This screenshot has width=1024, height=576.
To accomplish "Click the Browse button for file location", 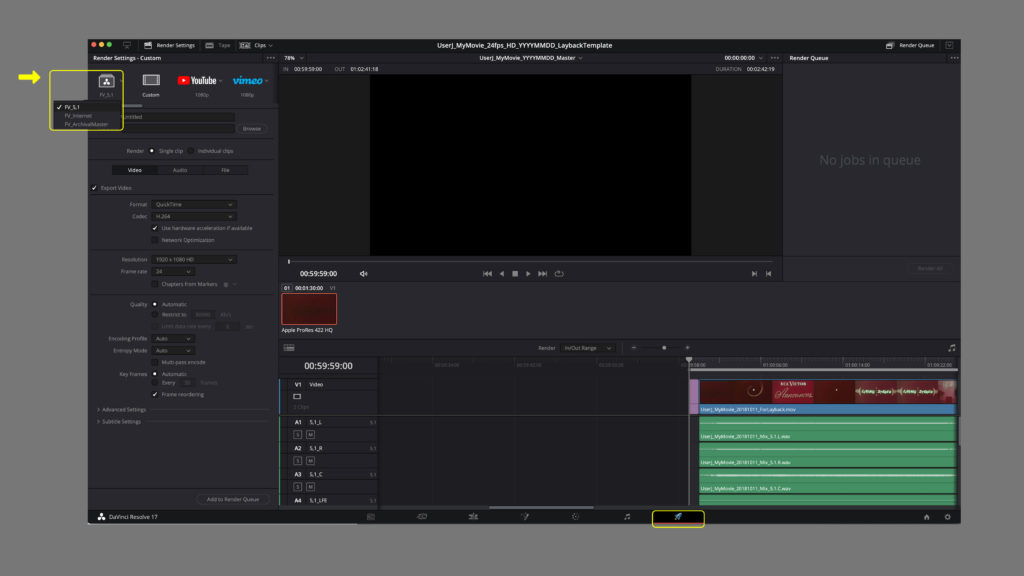I will [x=252, y=129].
